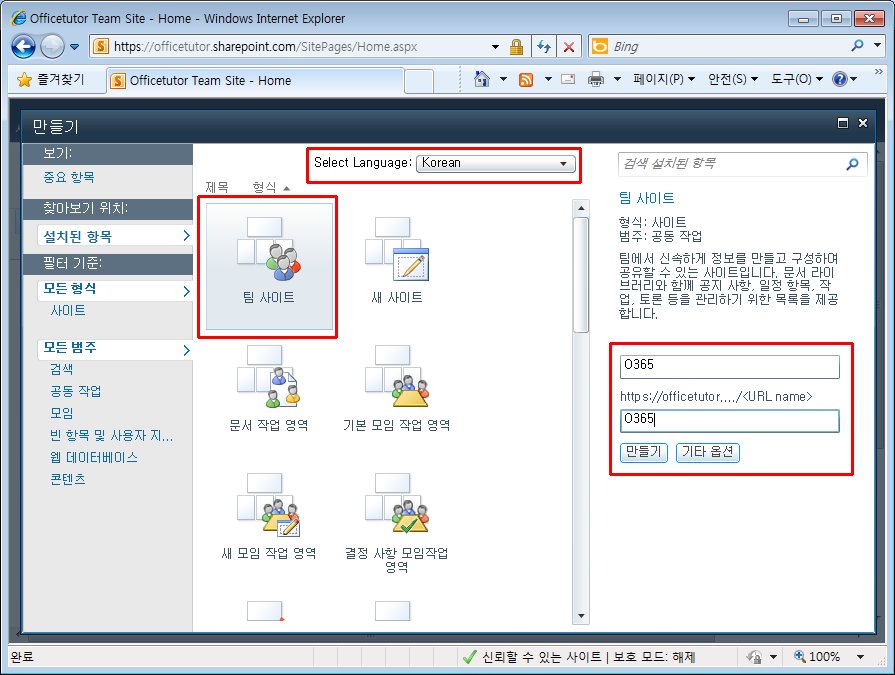
Task: Click the Bing search input box
Action: (x=728, y=46)
